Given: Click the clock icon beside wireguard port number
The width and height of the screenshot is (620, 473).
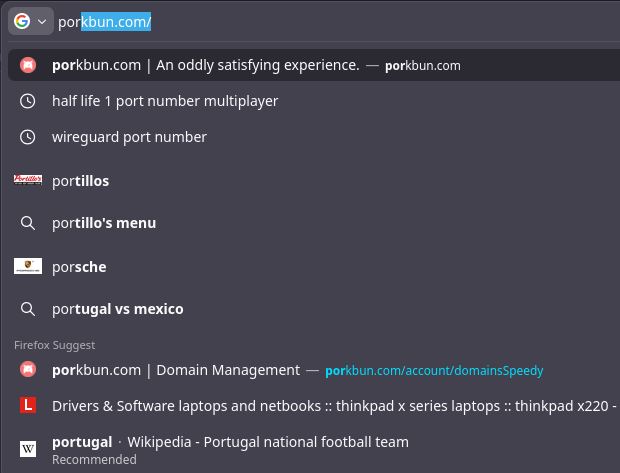Looking at the screenshot, I should (28, 137).
